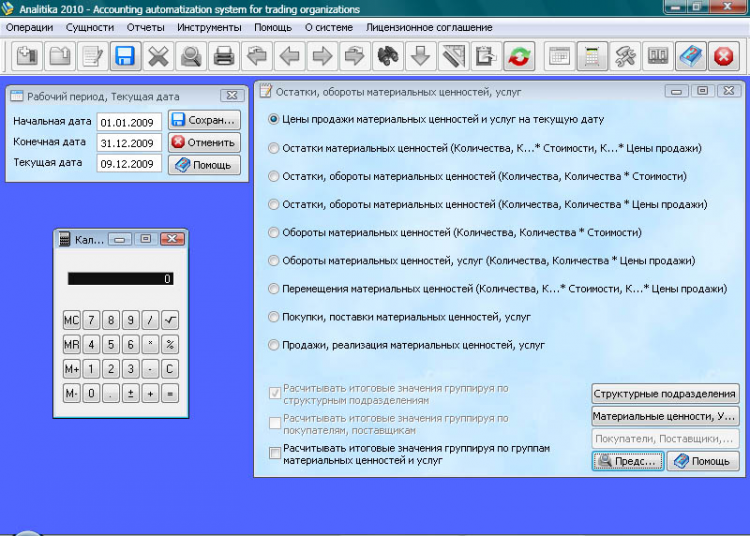The width and height of the screenshot is (750, 536).
Task: Click the Начальная дата field
Action: point(129,122)
